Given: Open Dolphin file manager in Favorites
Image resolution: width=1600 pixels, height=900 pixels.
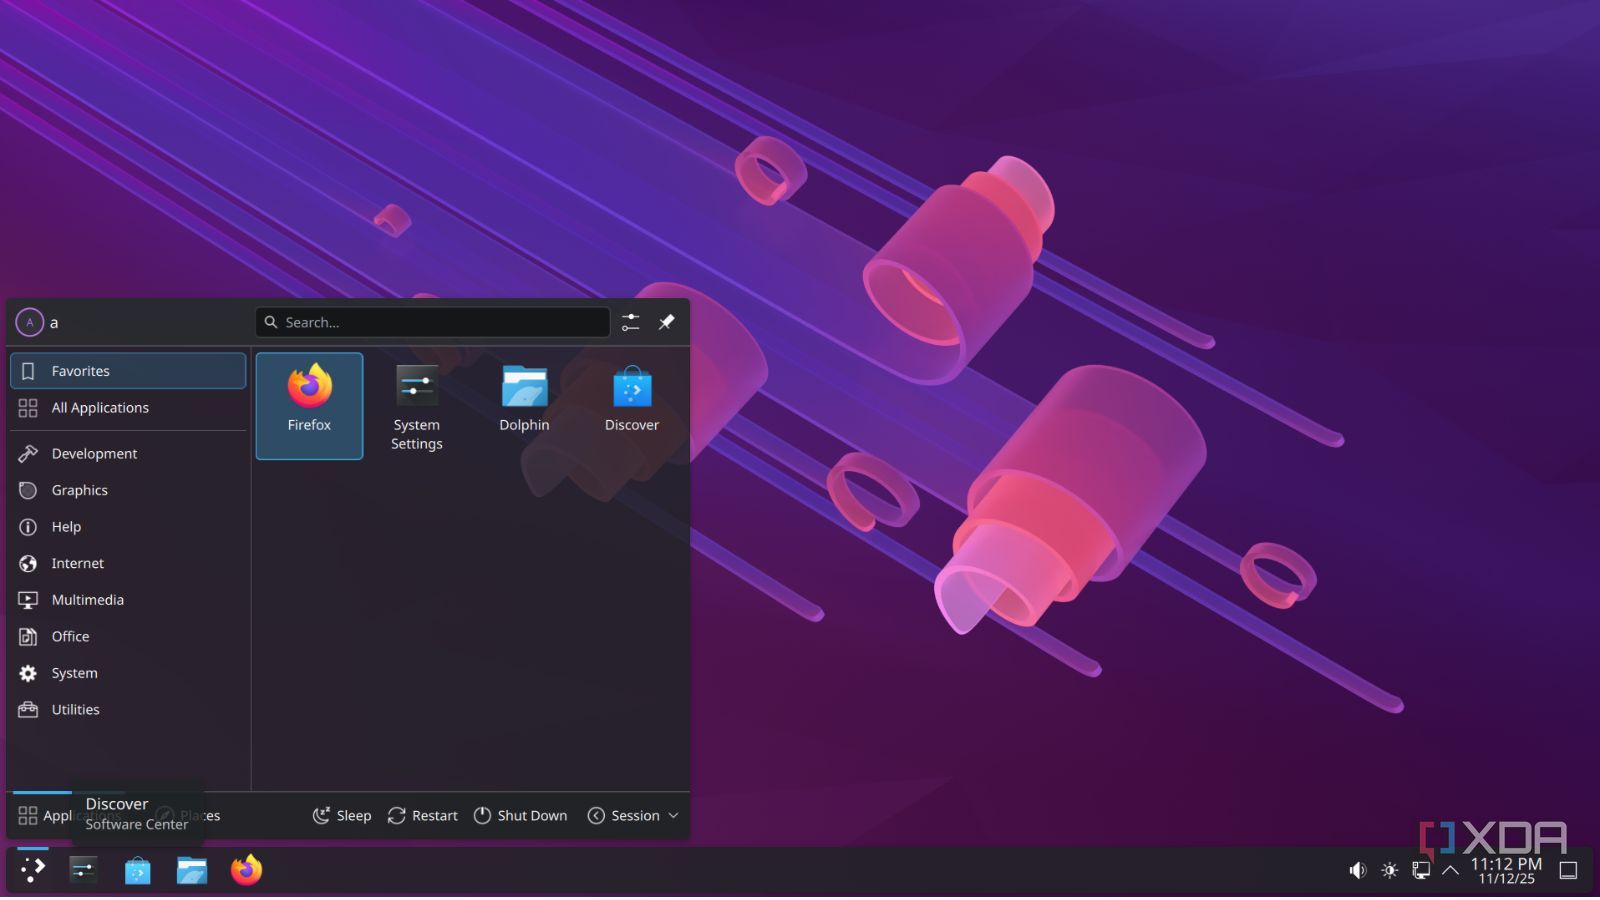Looking at the screenshot, I should click(524, 405).
